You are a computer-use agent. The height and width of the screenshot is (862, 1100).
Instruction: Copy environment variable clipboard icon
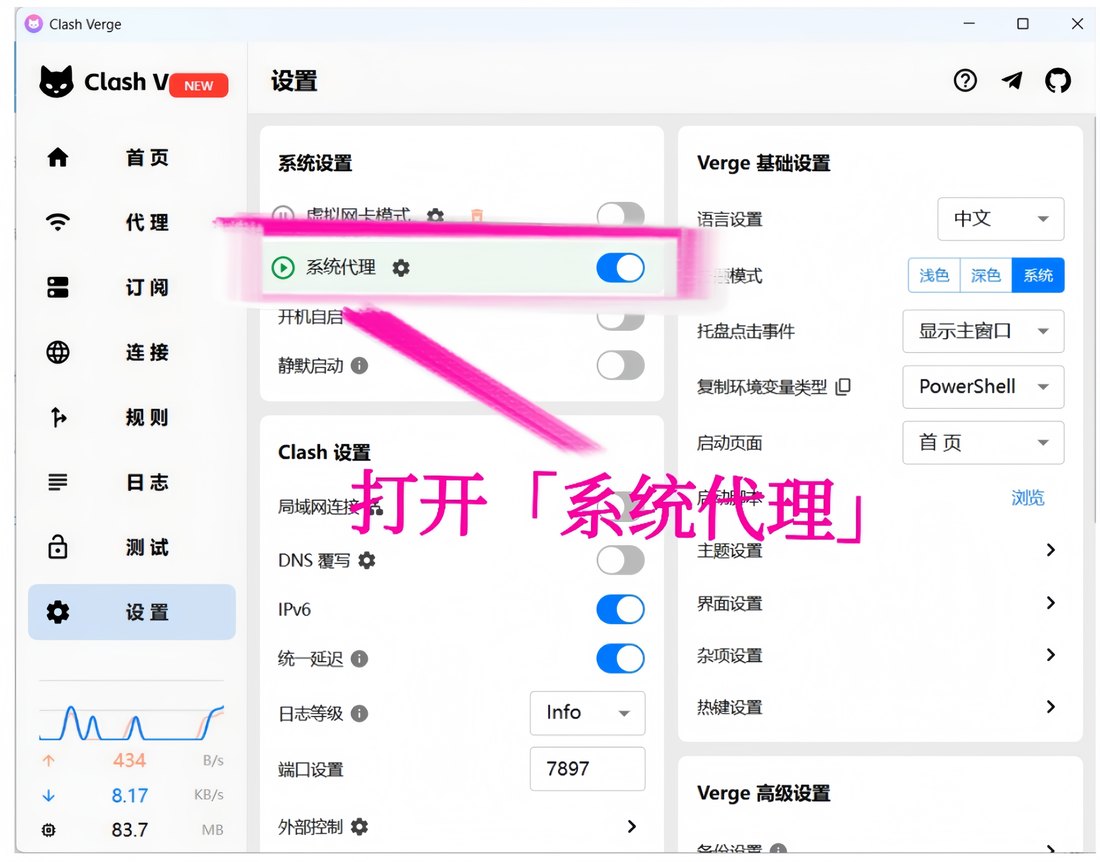[843, 386]
